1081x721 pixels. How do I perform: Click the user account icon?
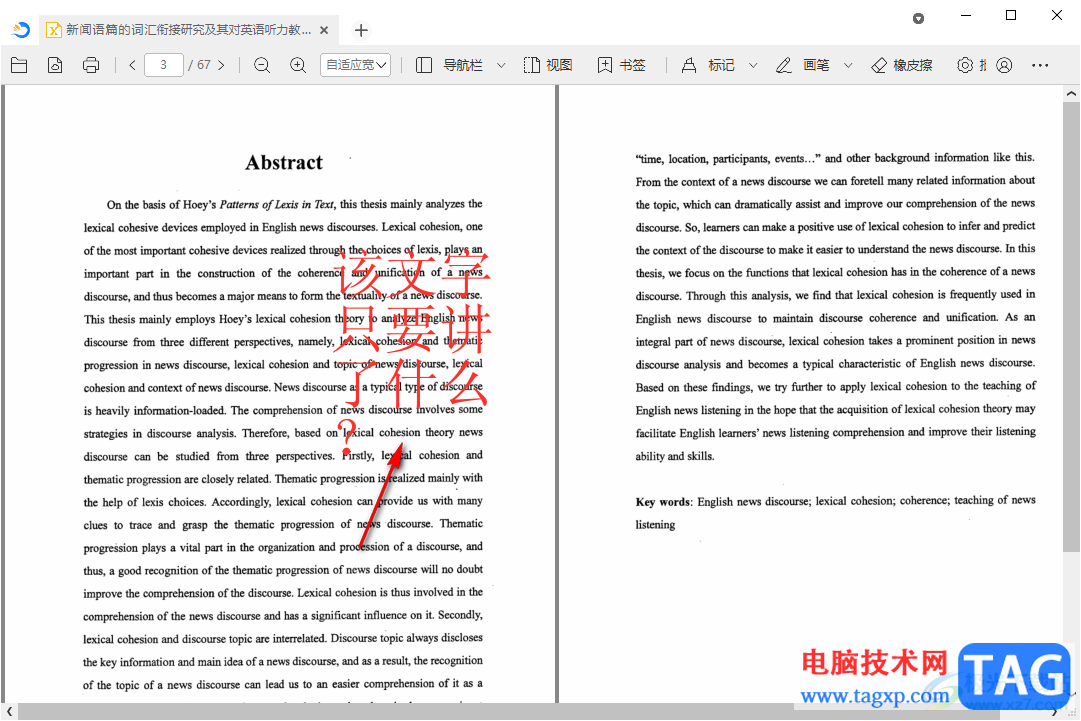point(1004,65)
